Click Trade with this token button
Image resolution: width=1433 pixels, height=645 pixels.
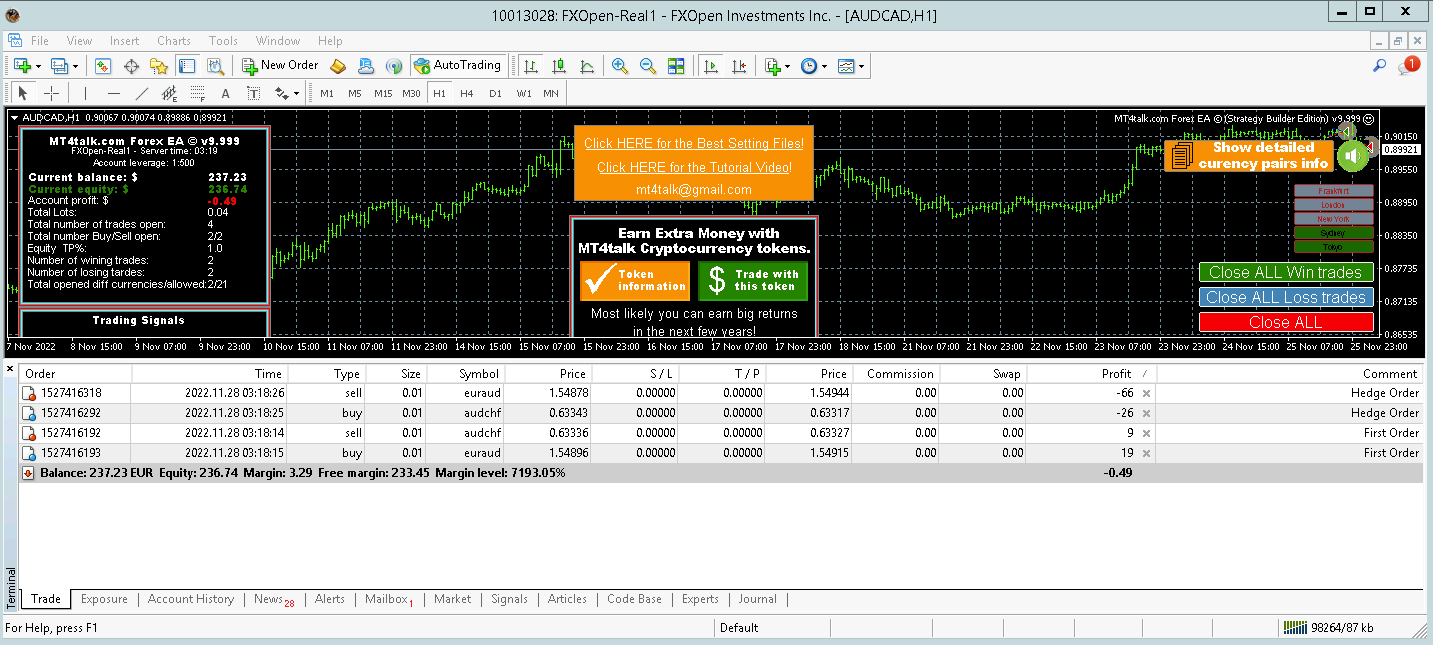click(x=753, y=281)
